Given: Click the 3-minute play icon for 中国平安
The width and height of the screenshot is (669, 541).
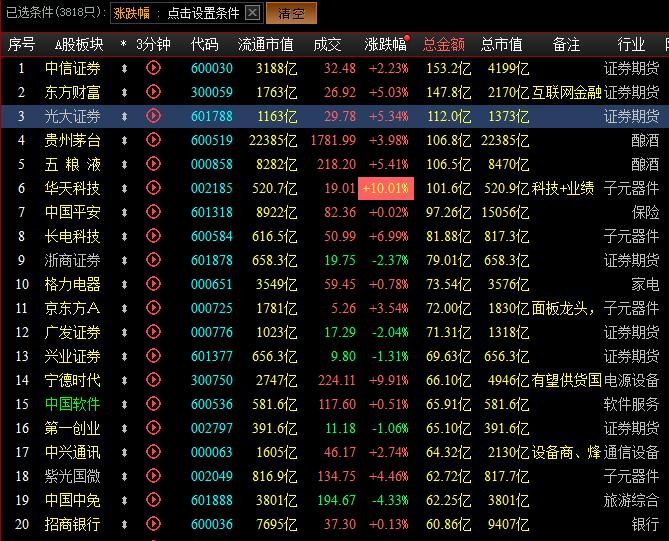Looking at the screenshot, I should coord(153,212).
